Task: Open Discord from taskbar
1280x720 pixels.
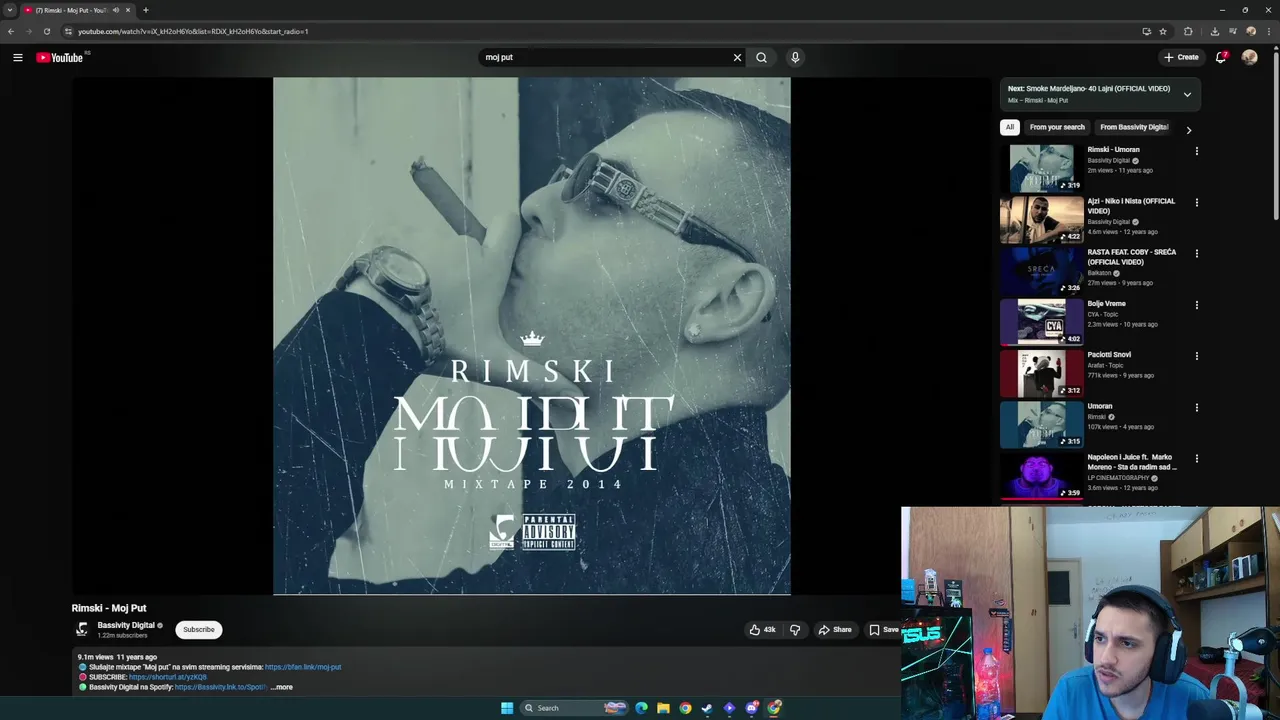Action: [x=751, y=708]
